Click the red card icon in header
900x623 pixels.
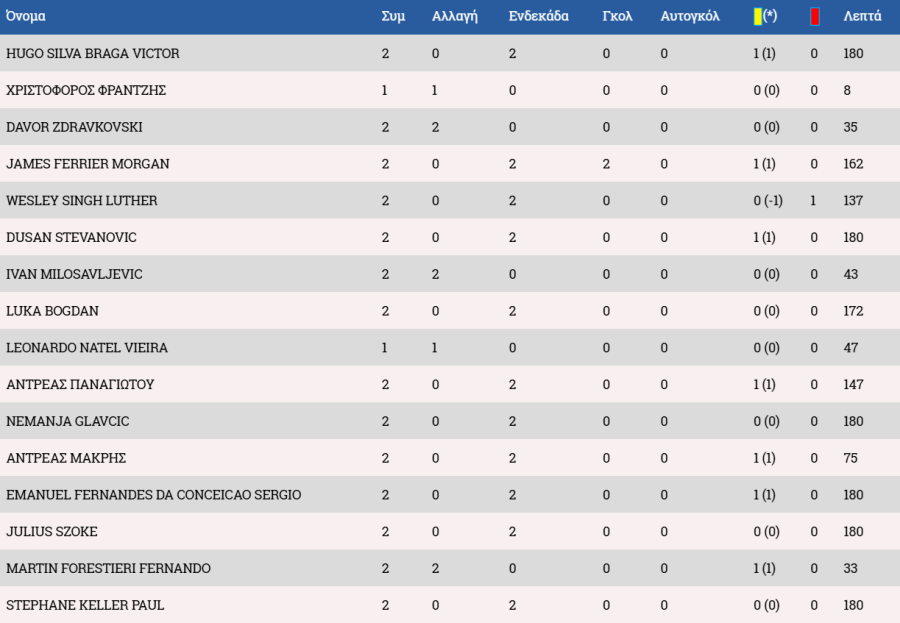(x=814, y=17)
